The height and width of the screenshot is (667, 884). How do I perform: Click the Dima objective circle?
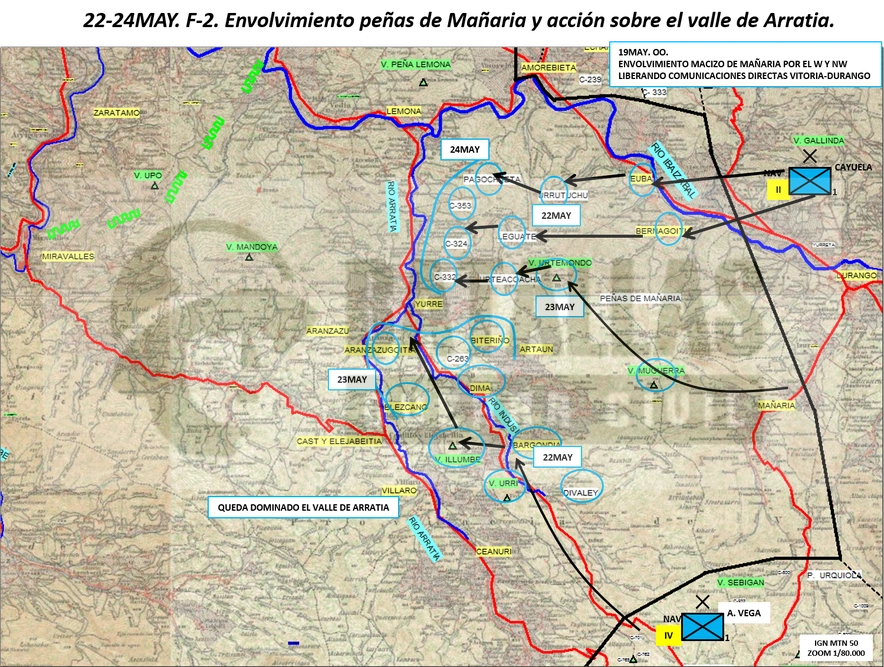click(481, 381)
